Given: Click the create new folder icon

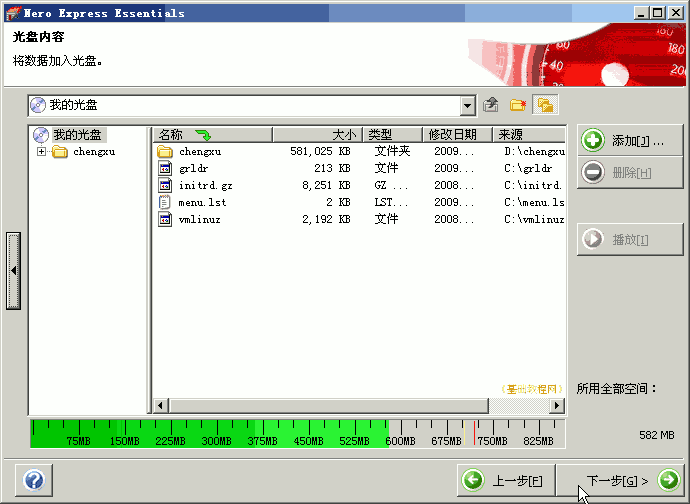Looking at the screenshot, I should pyautogui.click(x=518, y=105).
